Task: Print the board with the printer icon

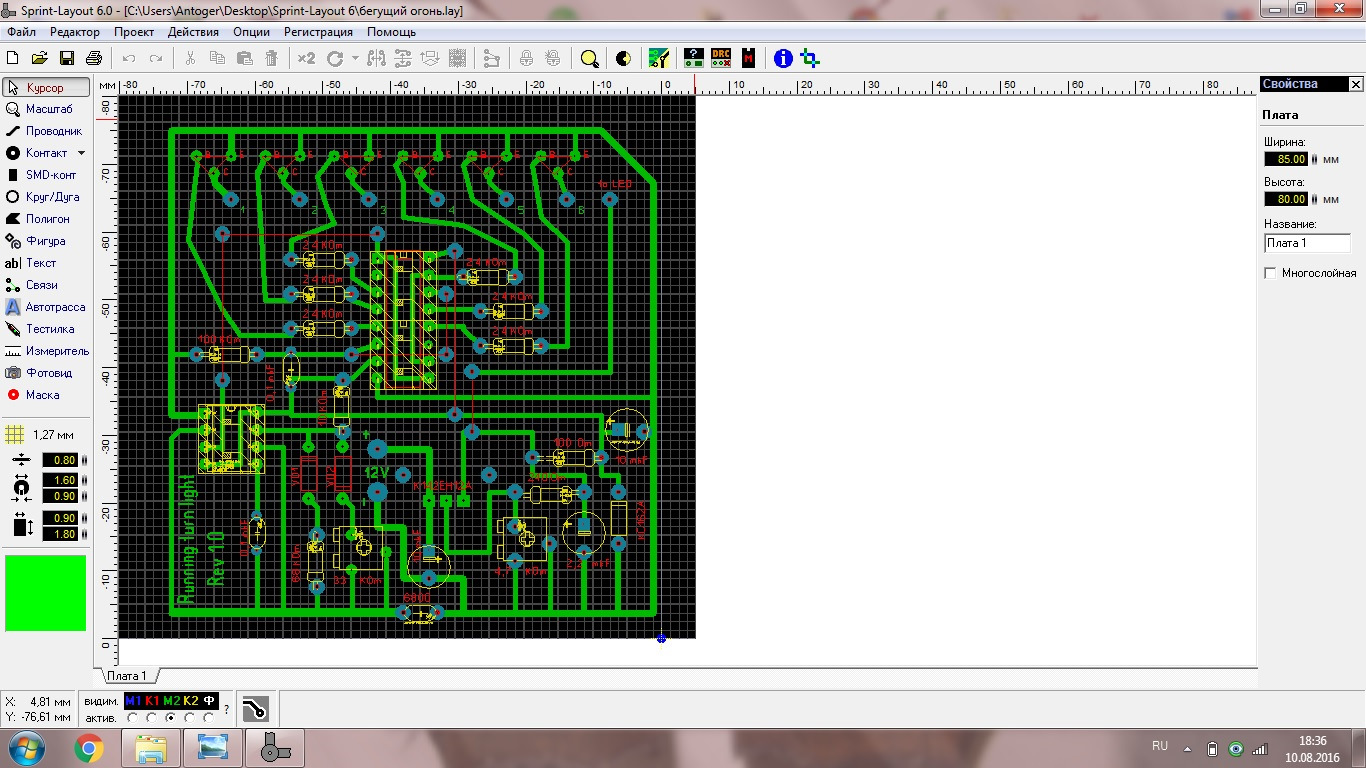Action: [93, 58]
